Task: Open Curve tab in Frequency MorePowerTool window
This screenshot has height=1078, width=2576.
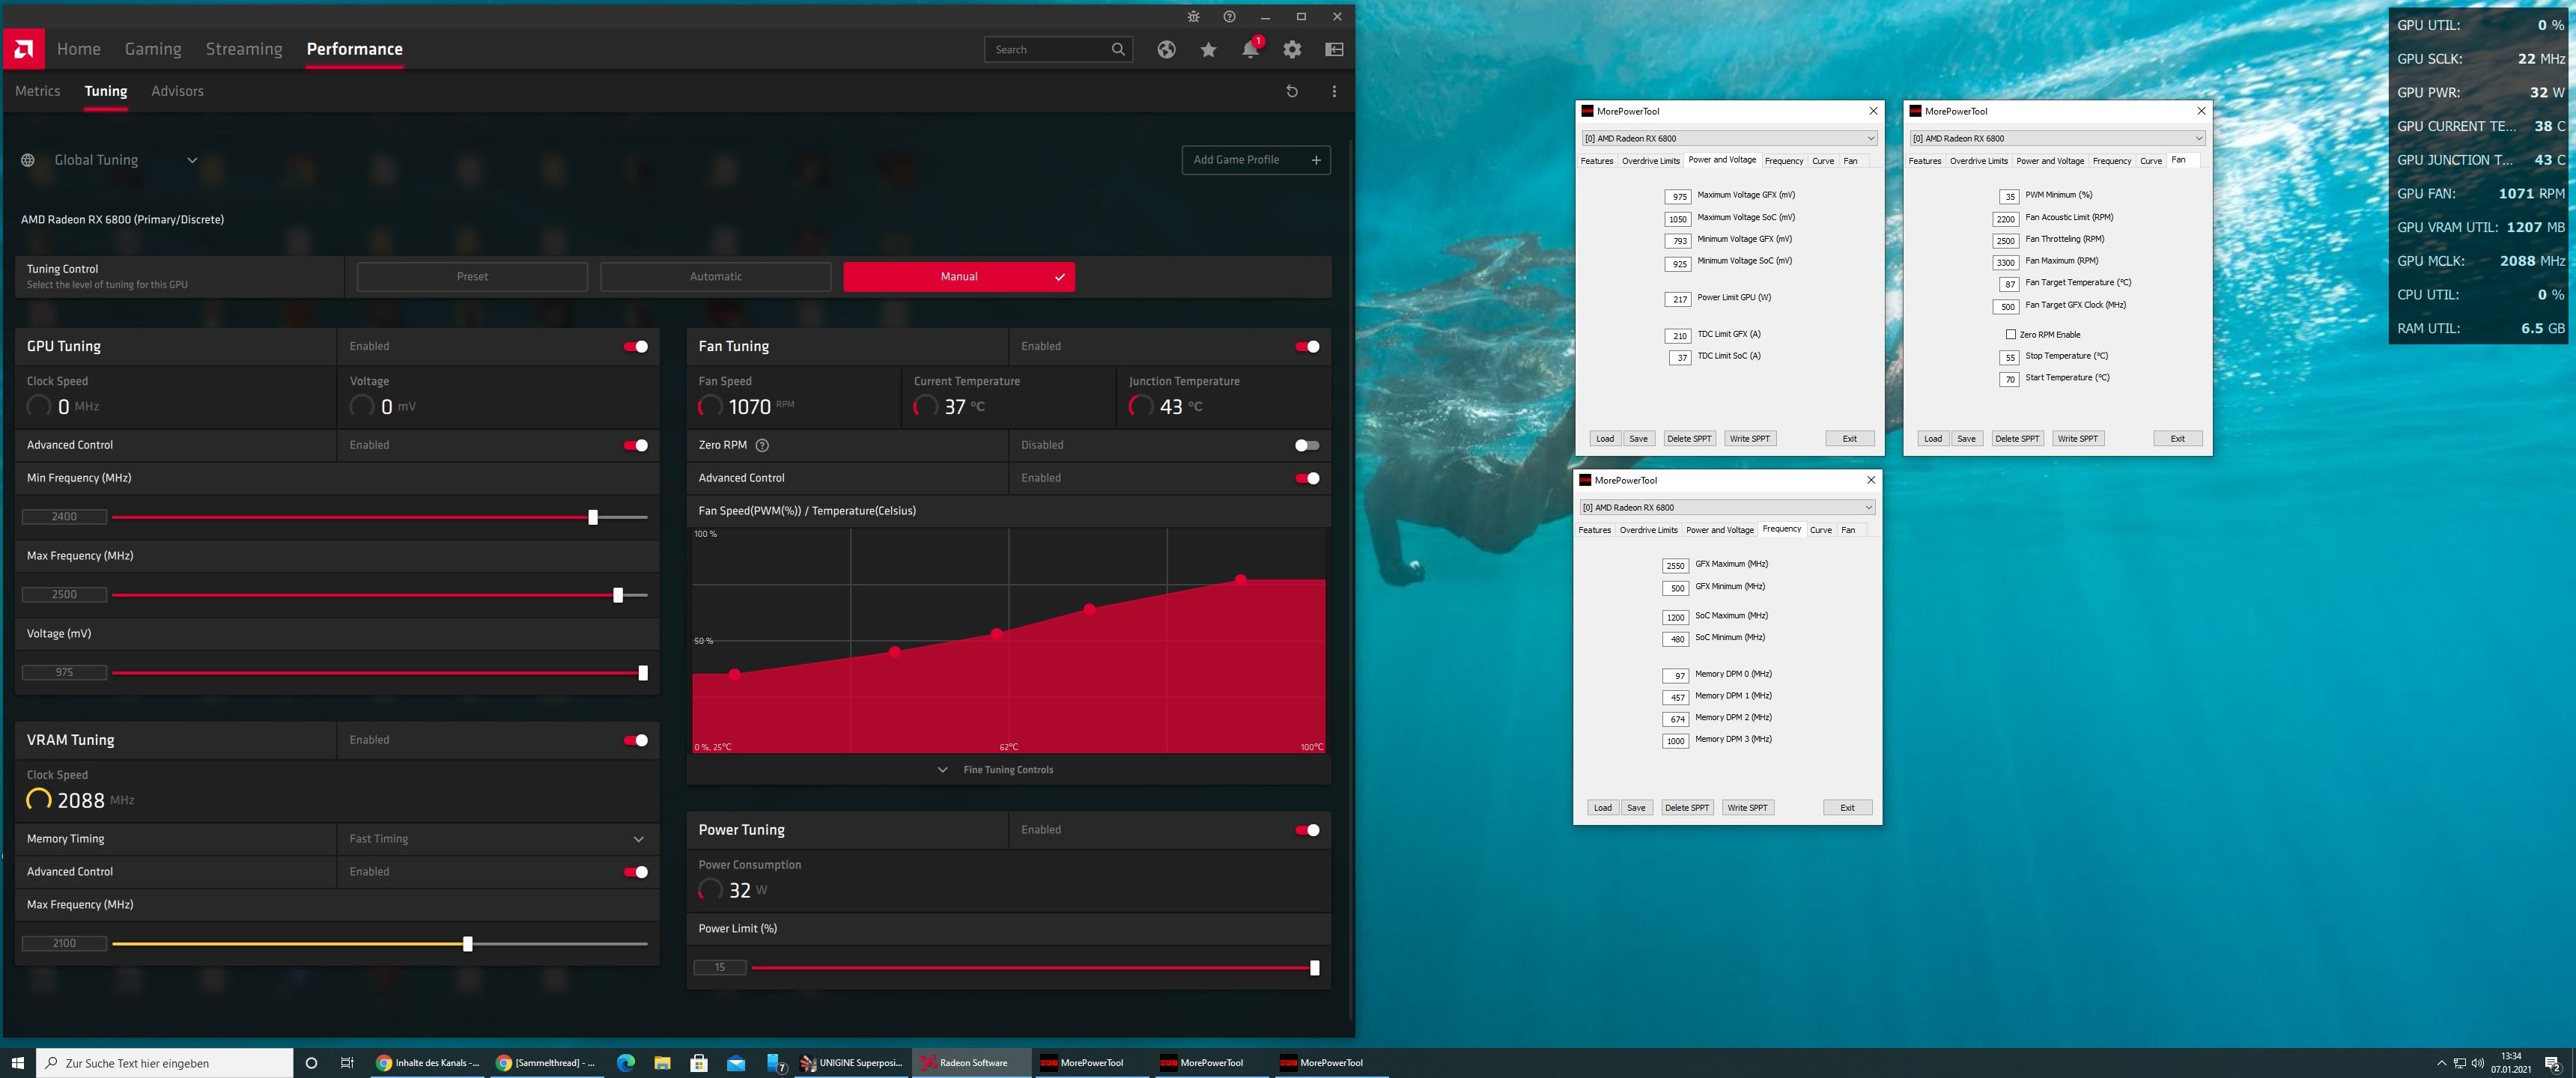Action: (1821, 530)
